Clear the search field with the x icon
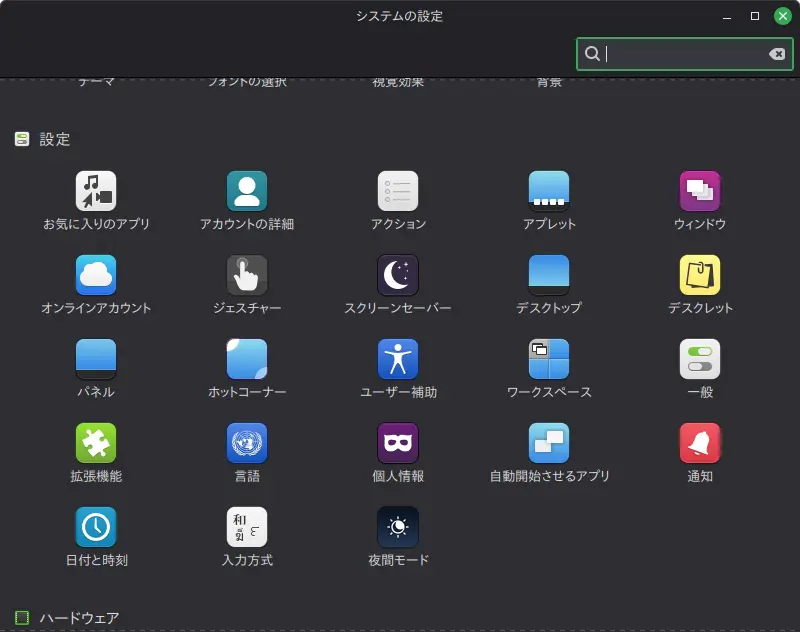This screenshot has height=632, width=800. click(x=777, y=53)
